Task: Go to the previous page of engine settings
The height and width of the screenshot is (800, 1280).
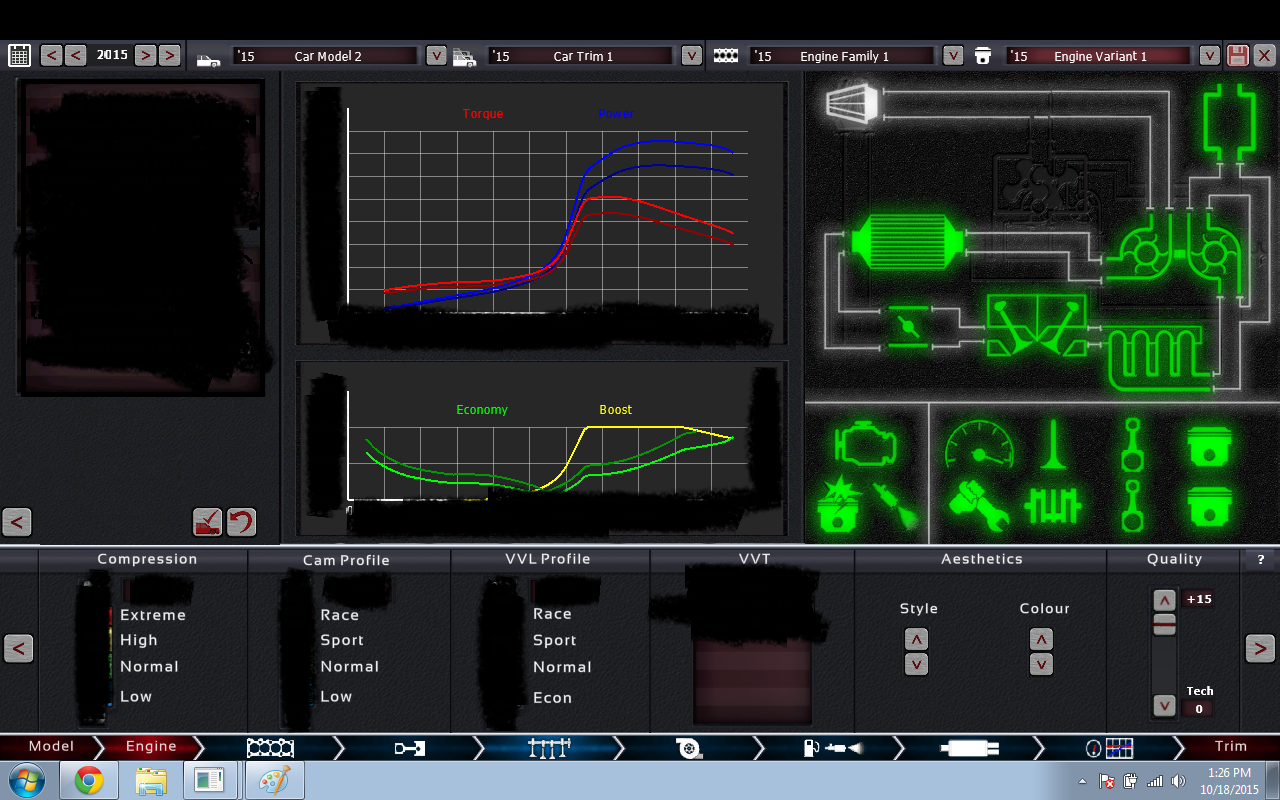Action: click(18, 648)
